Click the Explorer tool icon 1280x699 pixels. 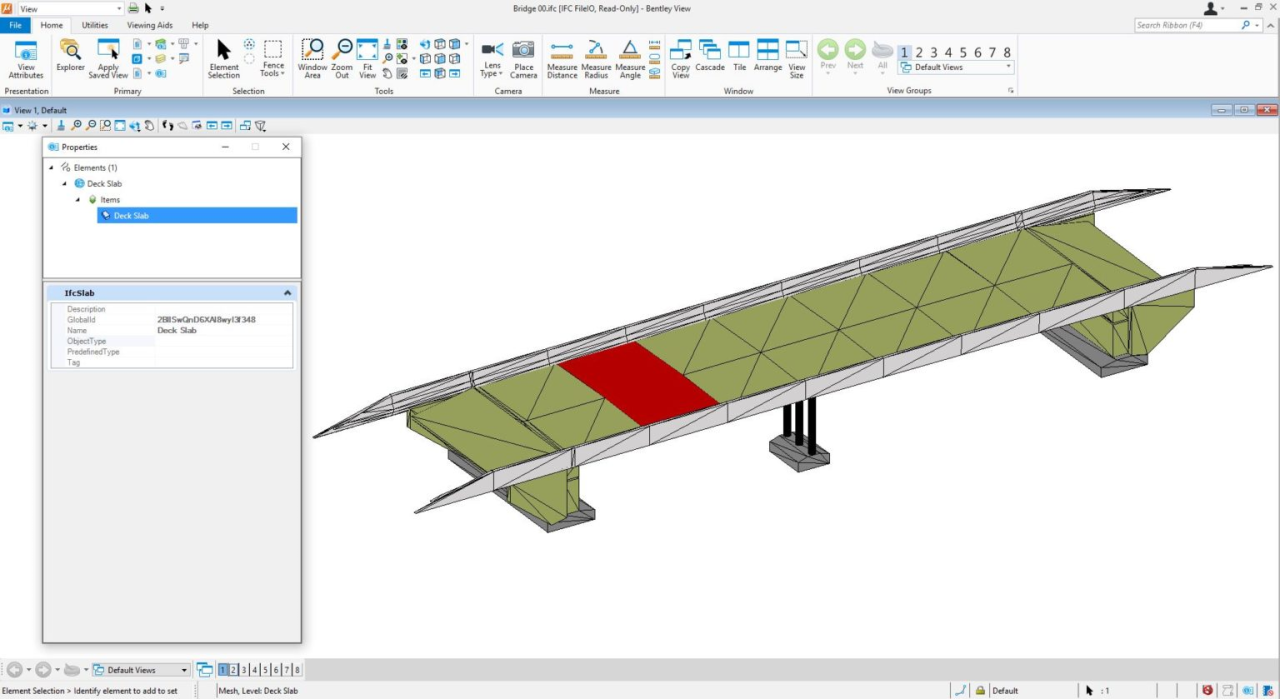70,56
